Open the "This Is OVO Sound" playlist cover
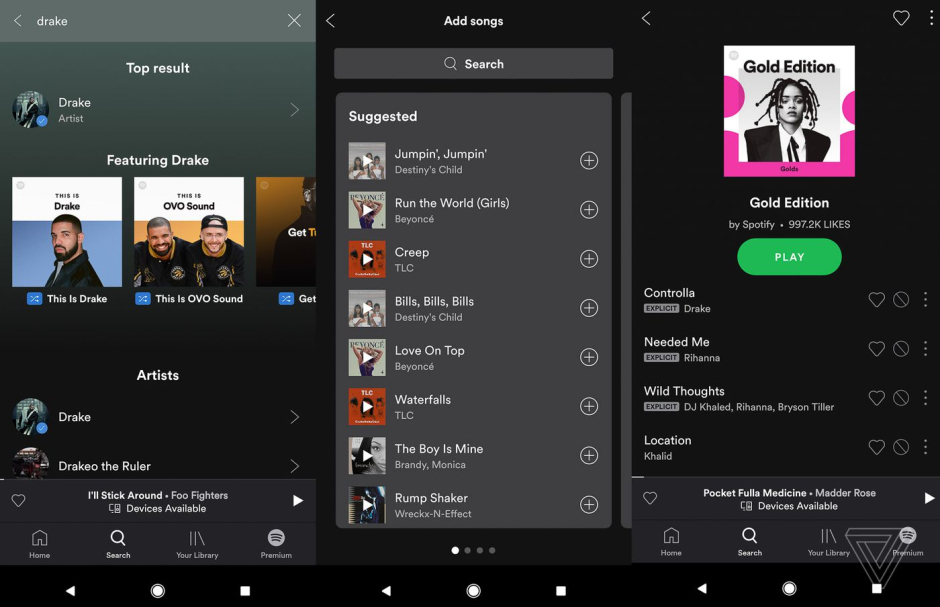The image size is (940, 607). point(189,232)
